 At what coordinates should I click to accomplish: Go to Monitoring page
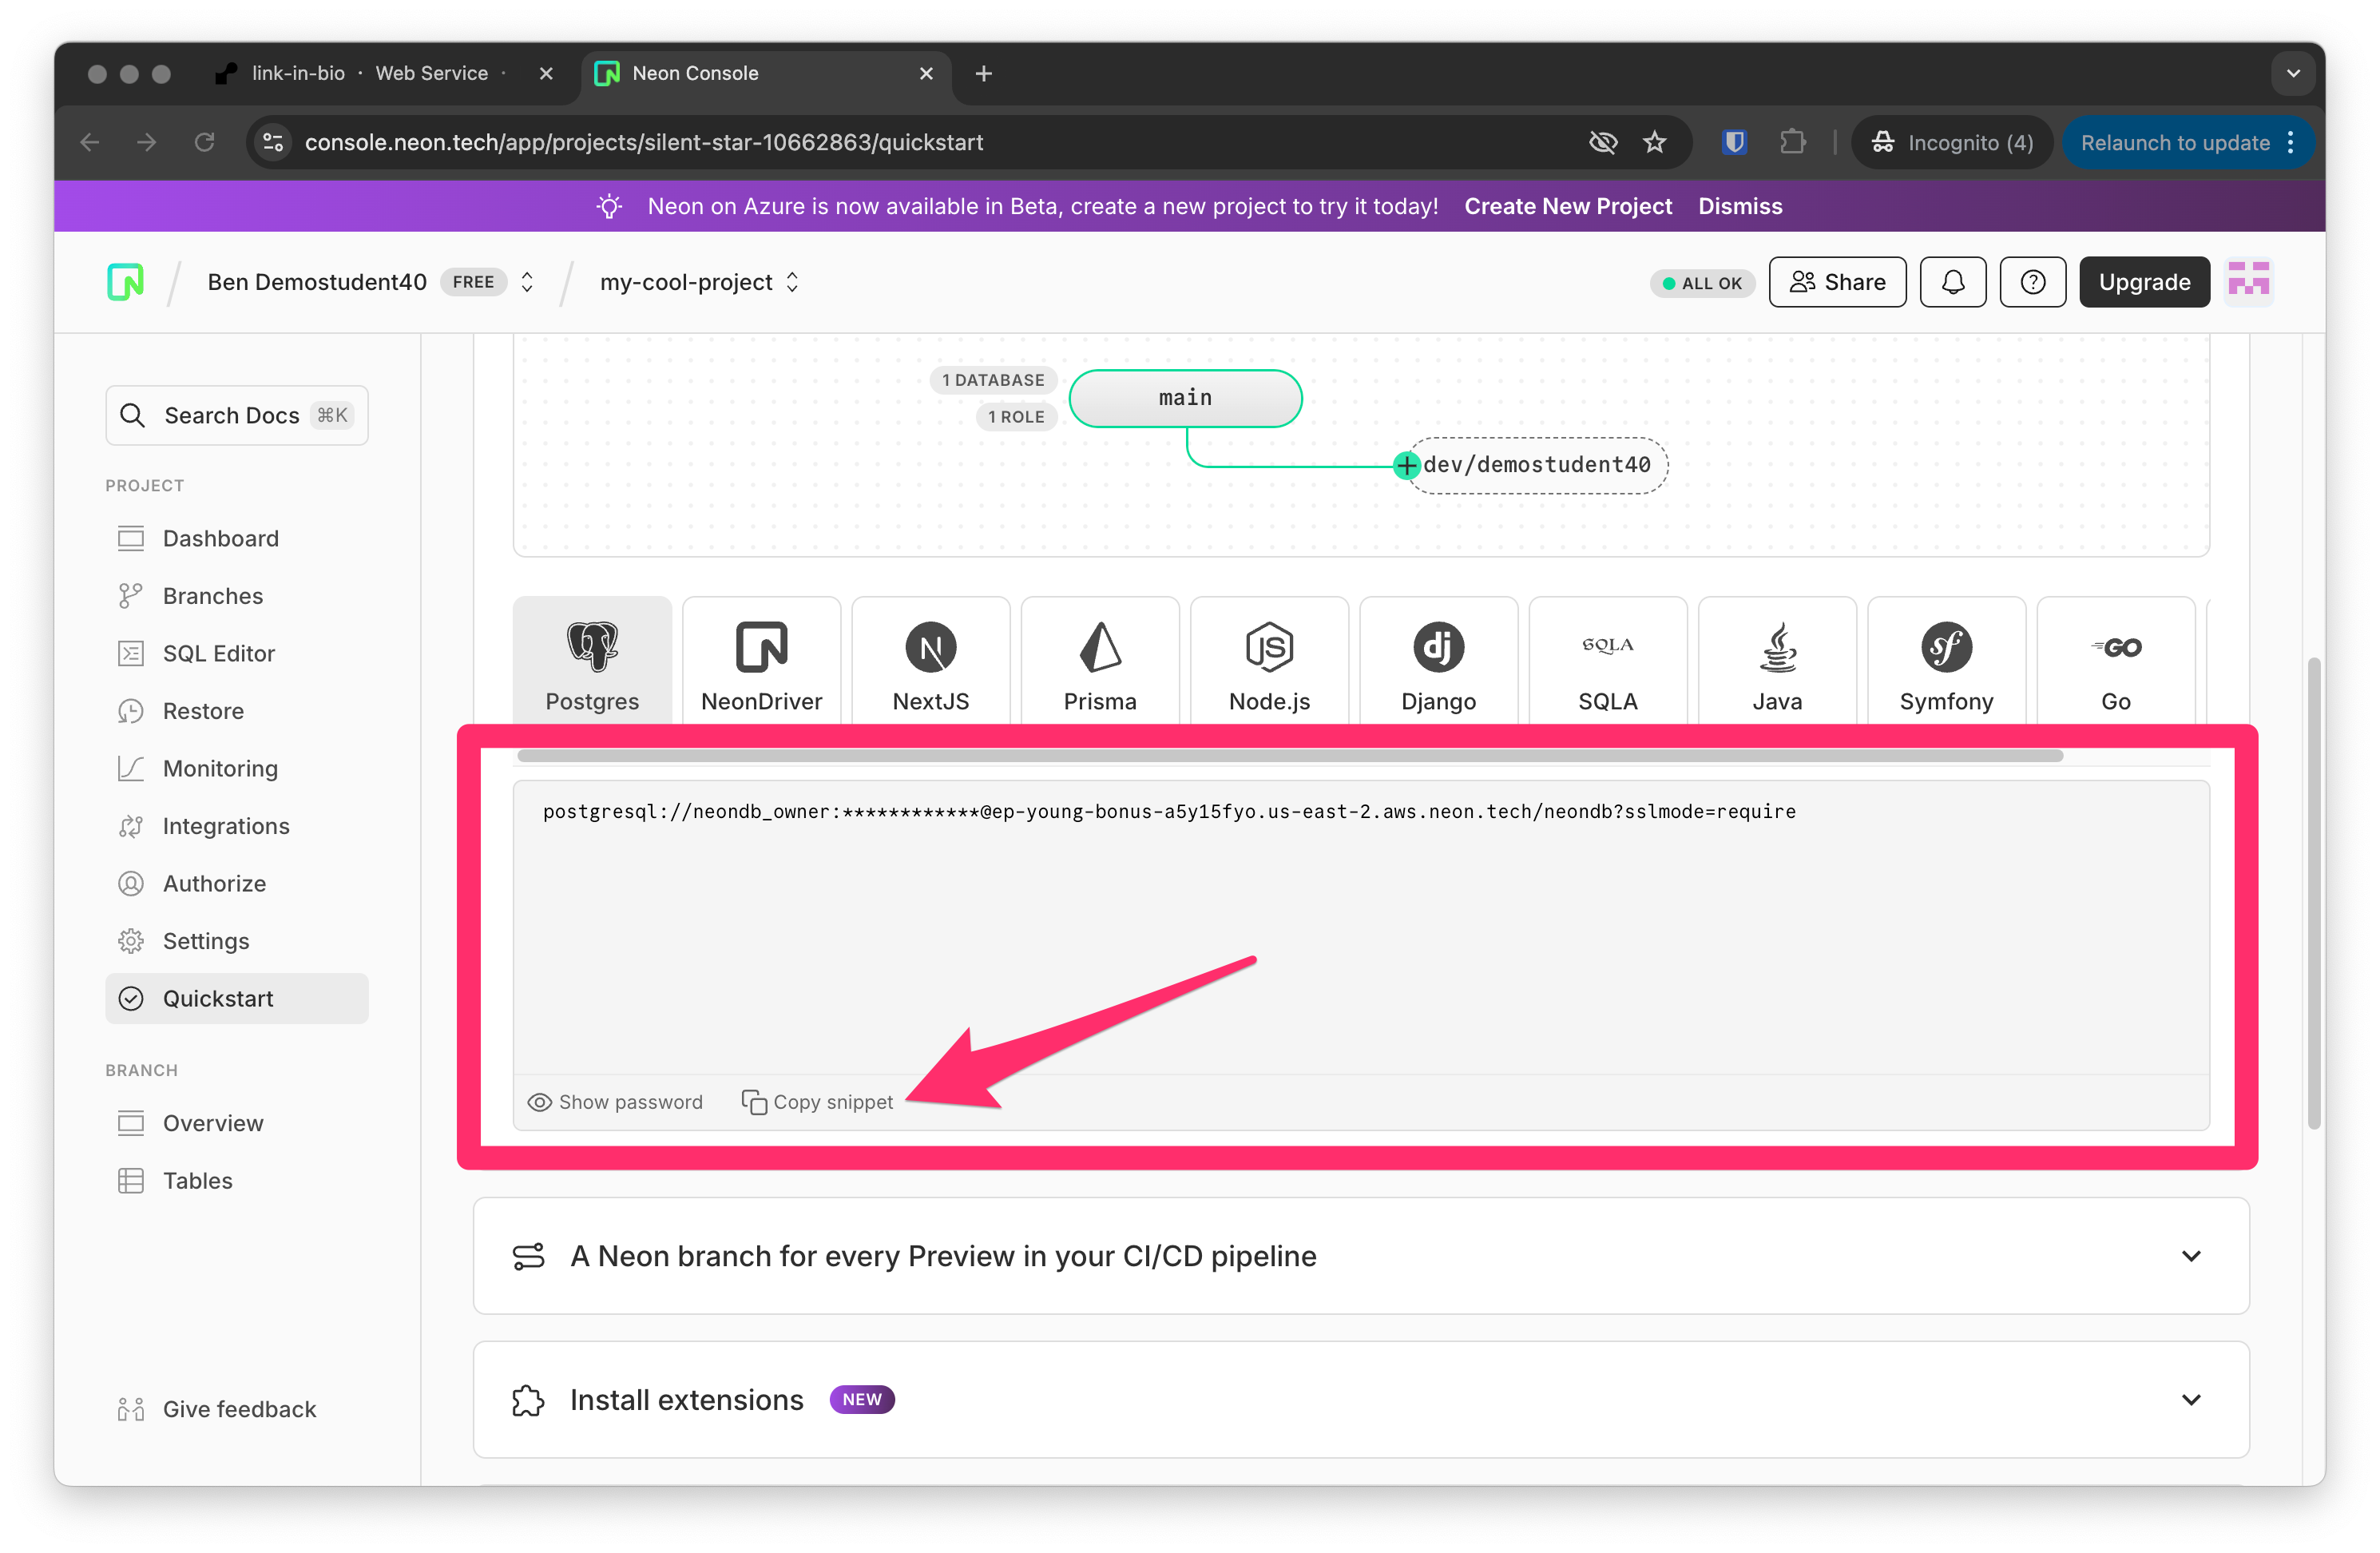237,768
